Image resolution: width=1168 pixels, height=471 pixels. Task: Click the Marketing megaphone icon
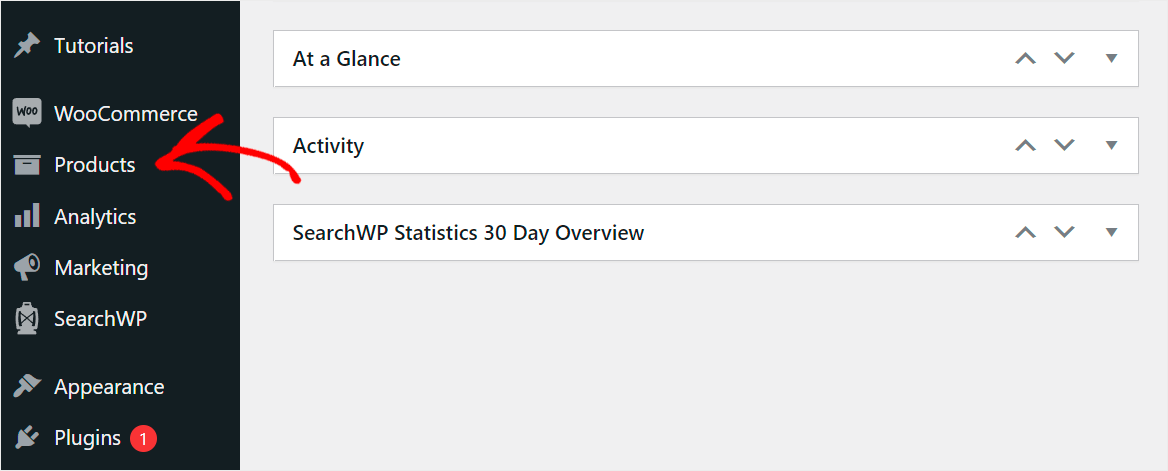pos(27,268)
